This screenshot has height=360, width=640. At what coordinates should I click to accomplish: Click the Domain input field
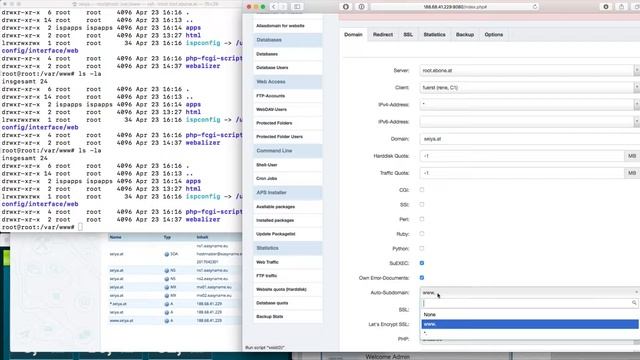tap(529, 139)
